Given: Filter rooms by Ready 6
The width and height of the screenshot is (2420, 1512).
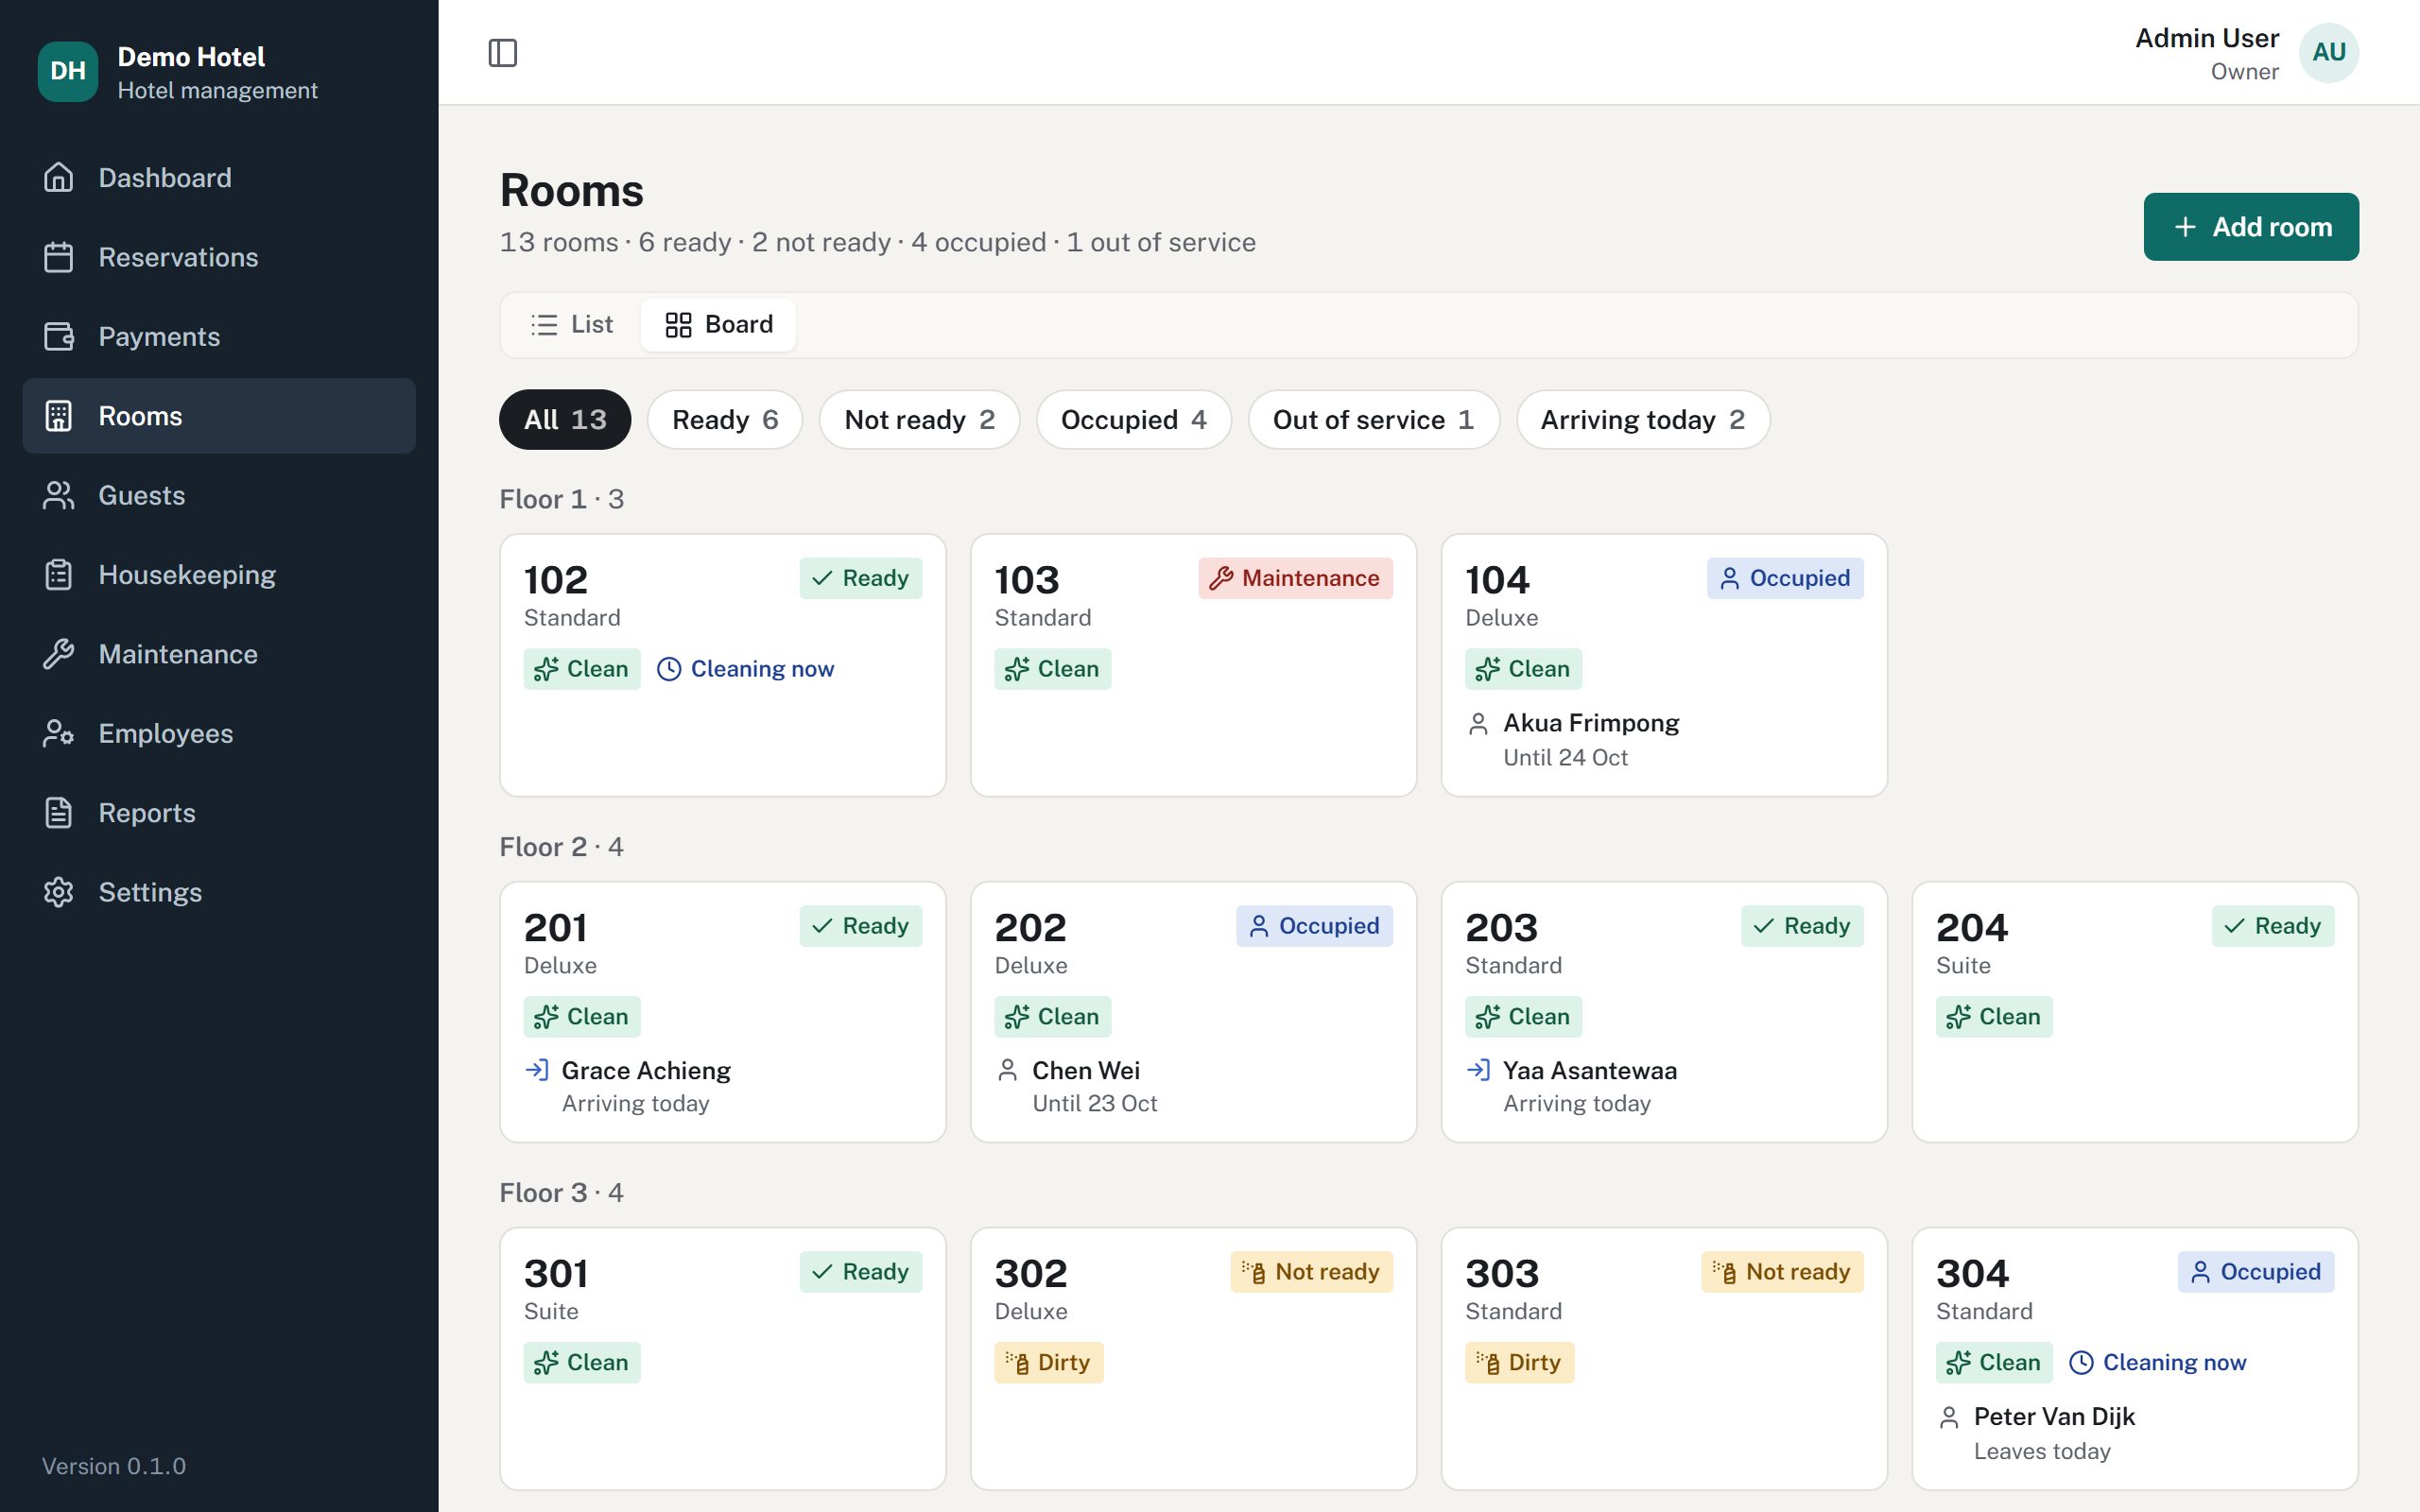Looking at the screenshot, I should pyautogui.click(x=725, y=419).
